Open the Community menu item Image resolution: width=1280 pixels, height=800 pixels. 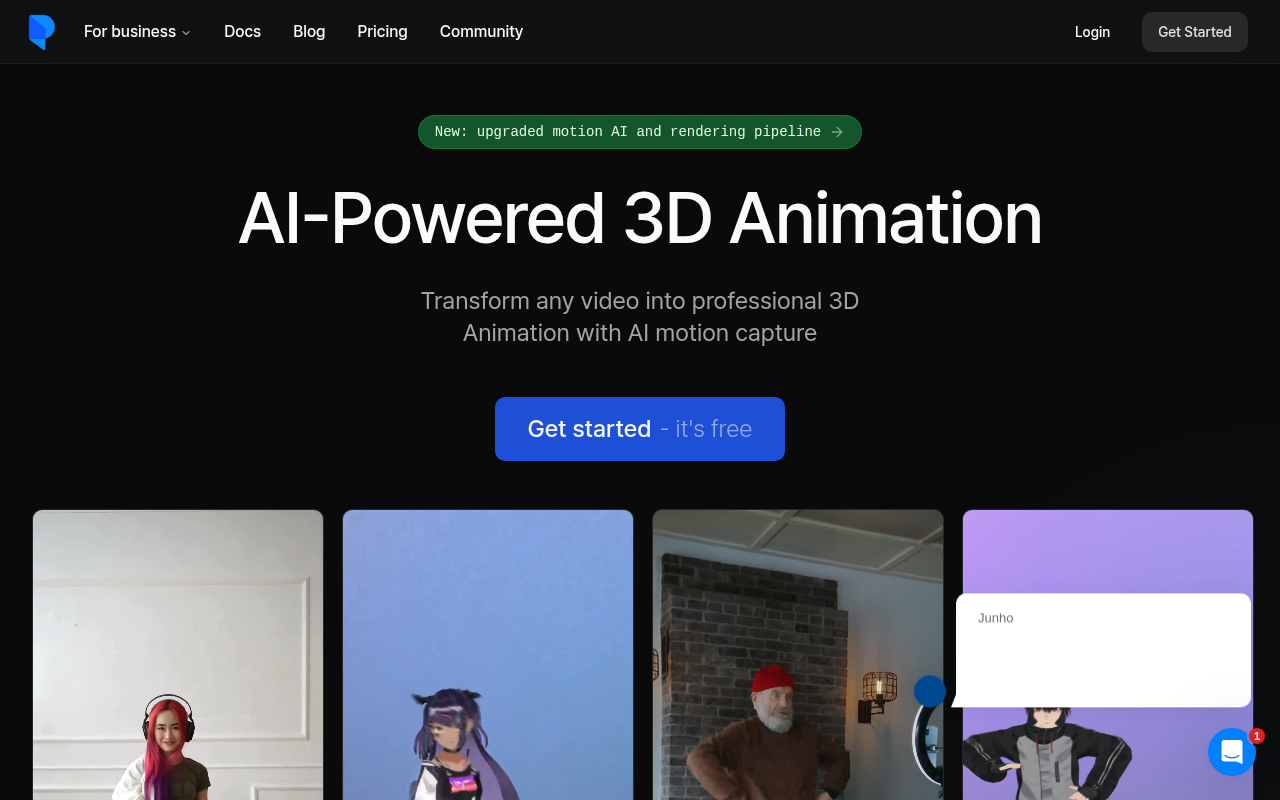(x=481, y=31)
